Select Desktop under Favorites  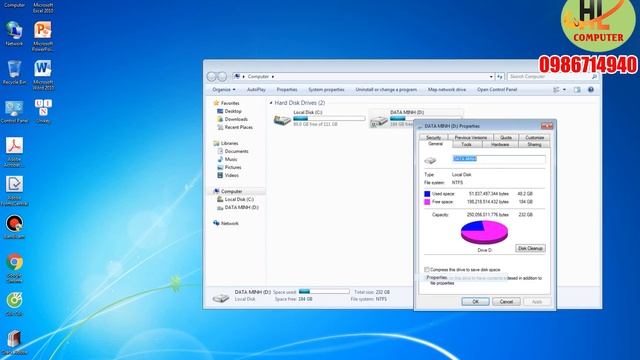click(229, 111)
